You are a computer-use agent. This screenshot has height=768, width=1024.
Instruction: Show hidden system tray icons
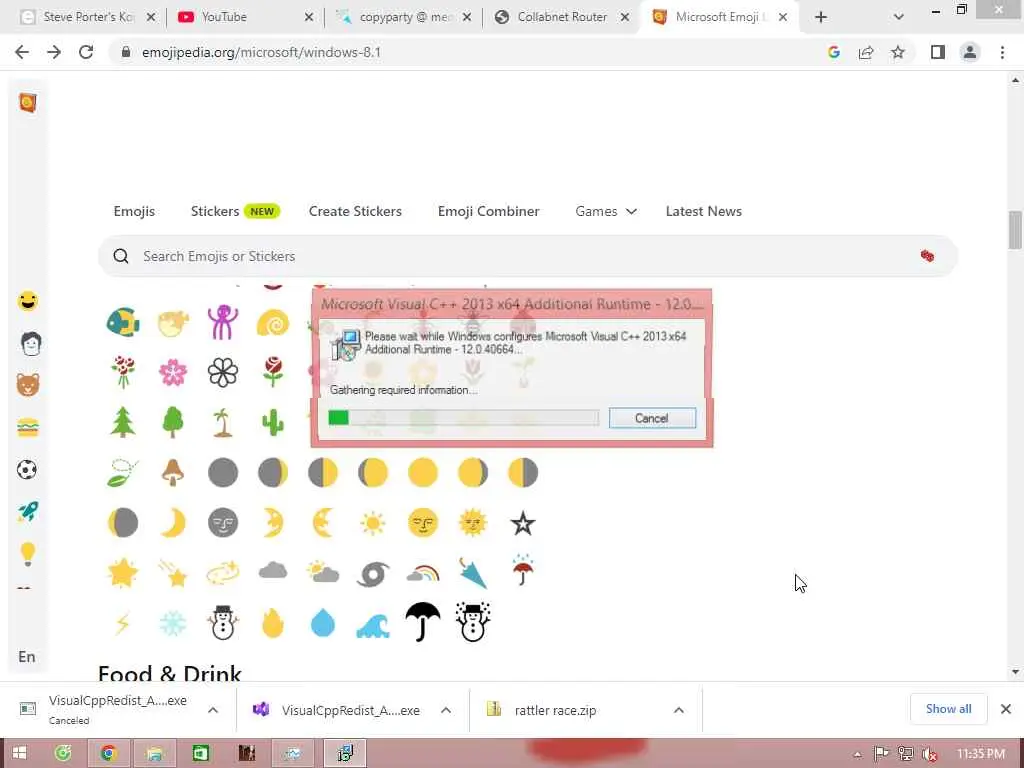pyautogui.click(x=857, y=755)
